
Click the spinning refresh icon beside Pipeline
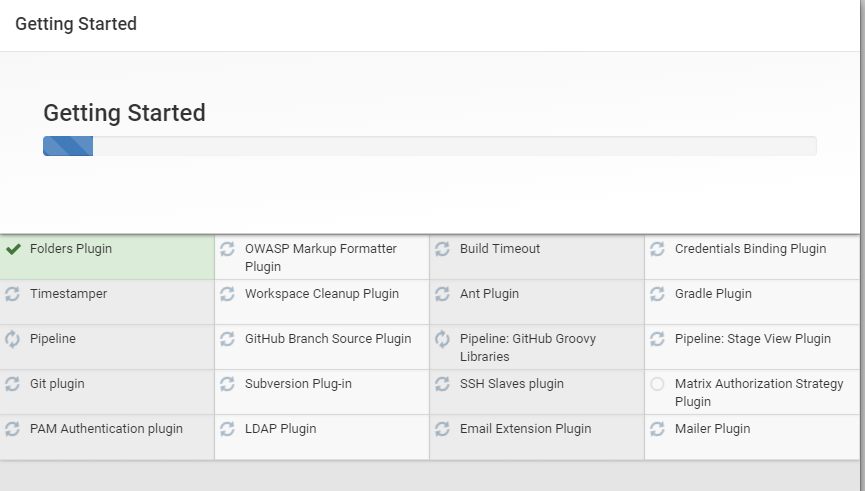click(13, 339)
